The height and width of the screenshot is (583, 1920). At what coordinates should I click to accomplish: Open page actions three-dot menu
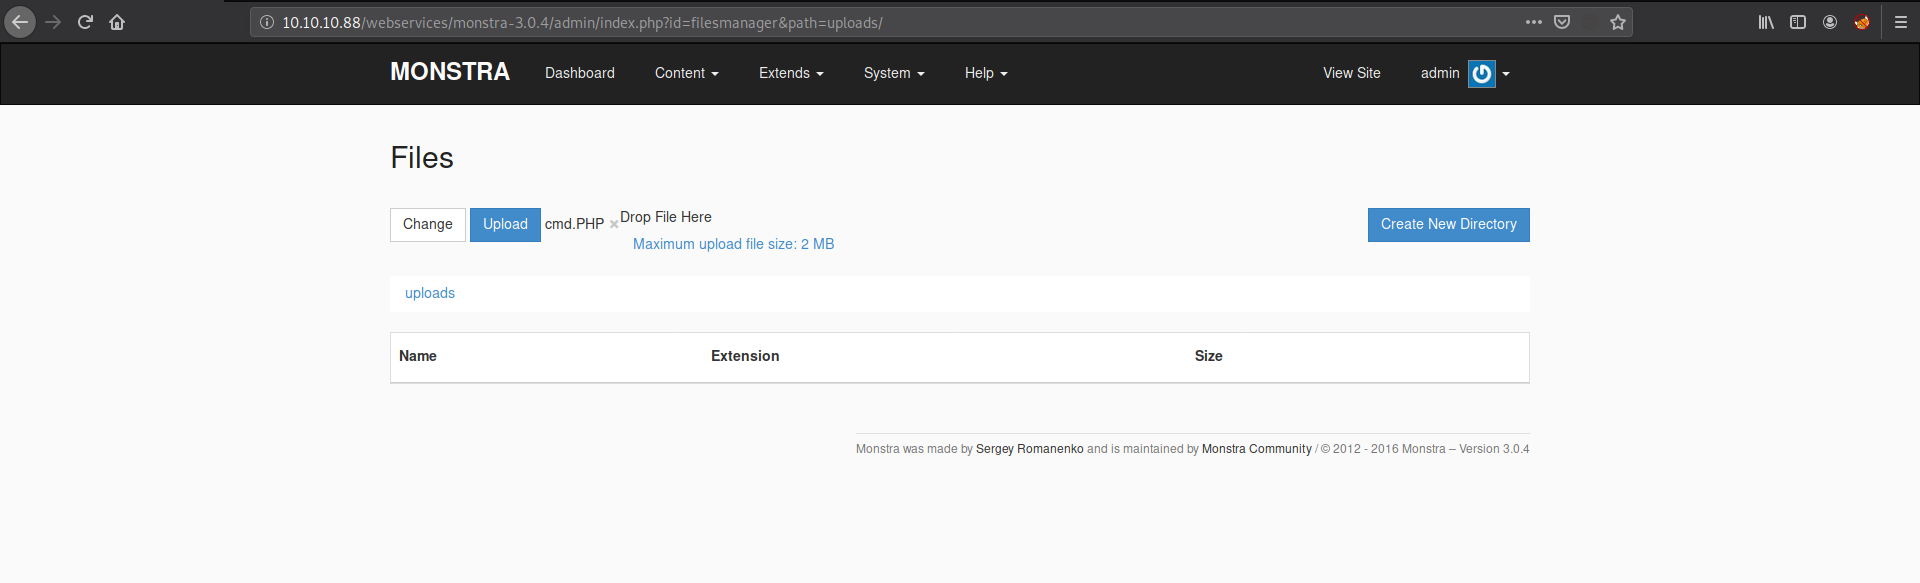click(x=1533, y=22)
